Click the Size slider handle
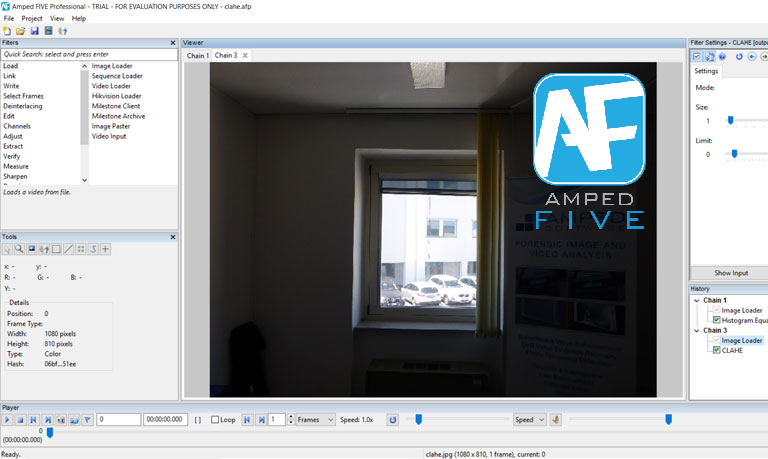Screen dimensions: 768x459 pos(730,121)
